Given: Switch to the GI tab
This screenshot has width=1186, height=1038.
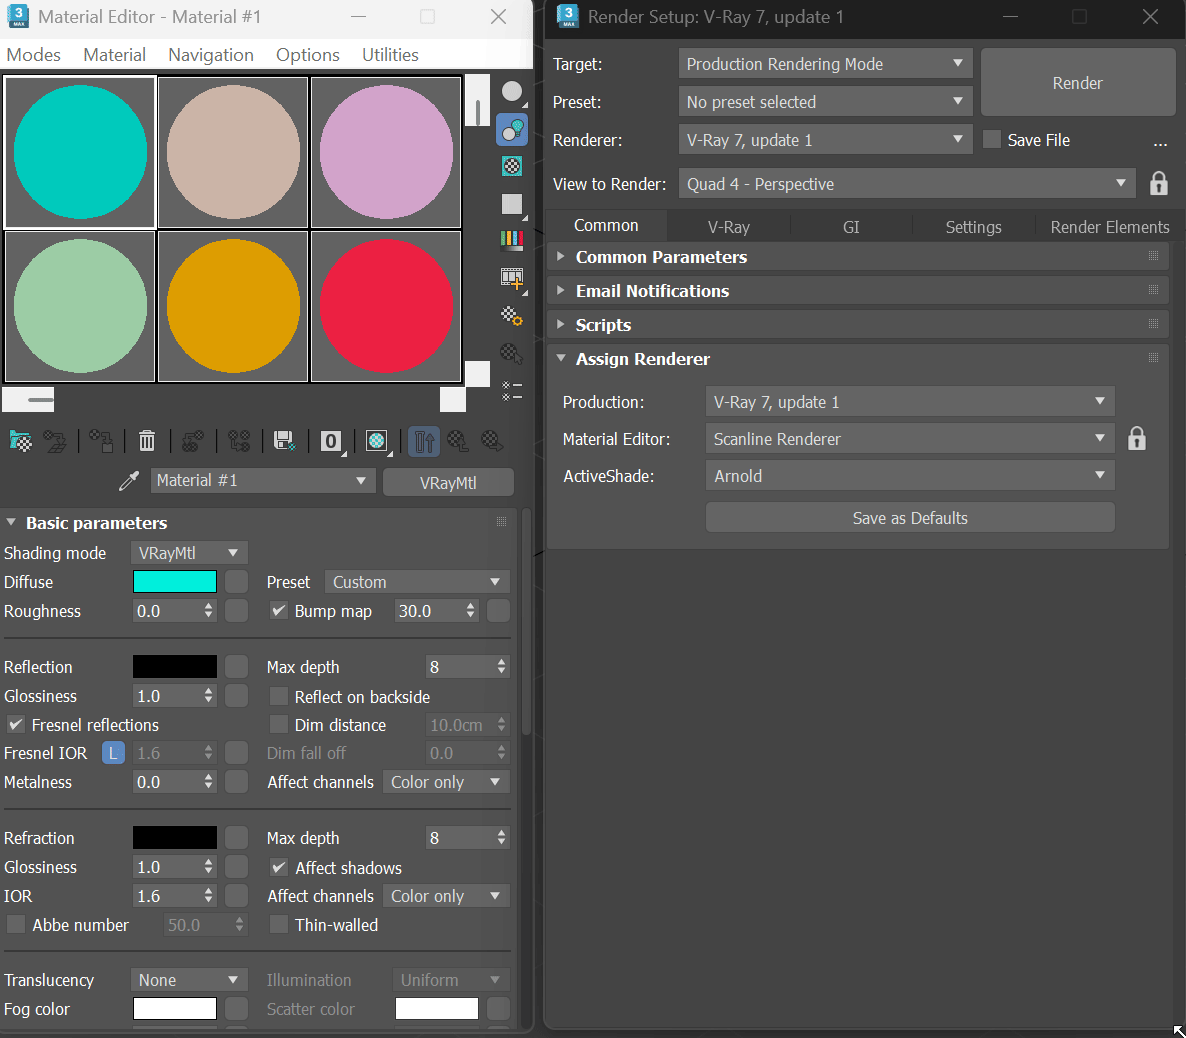Looking at the screenshot, I should (x=851, y=227).
